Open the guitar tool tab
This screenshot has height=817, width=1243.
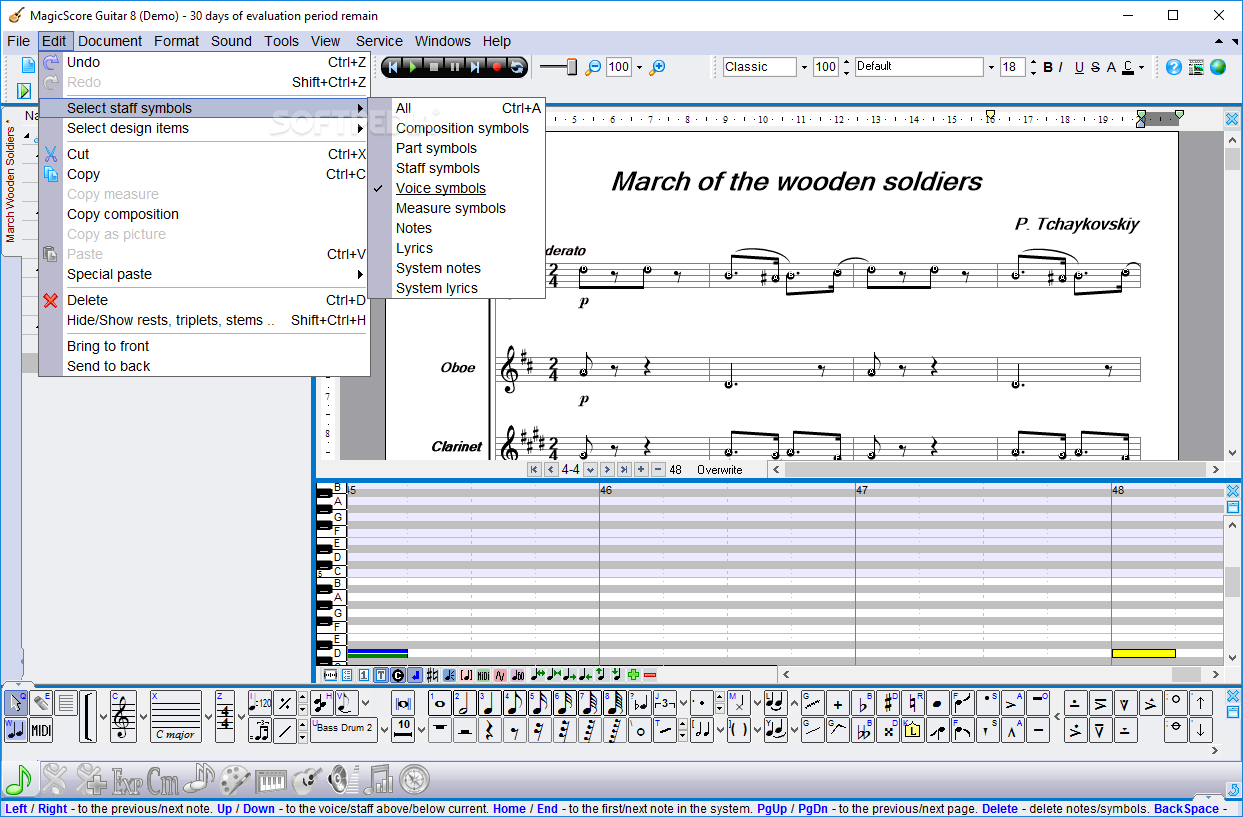pyautogui.click(x=308, y=778)
